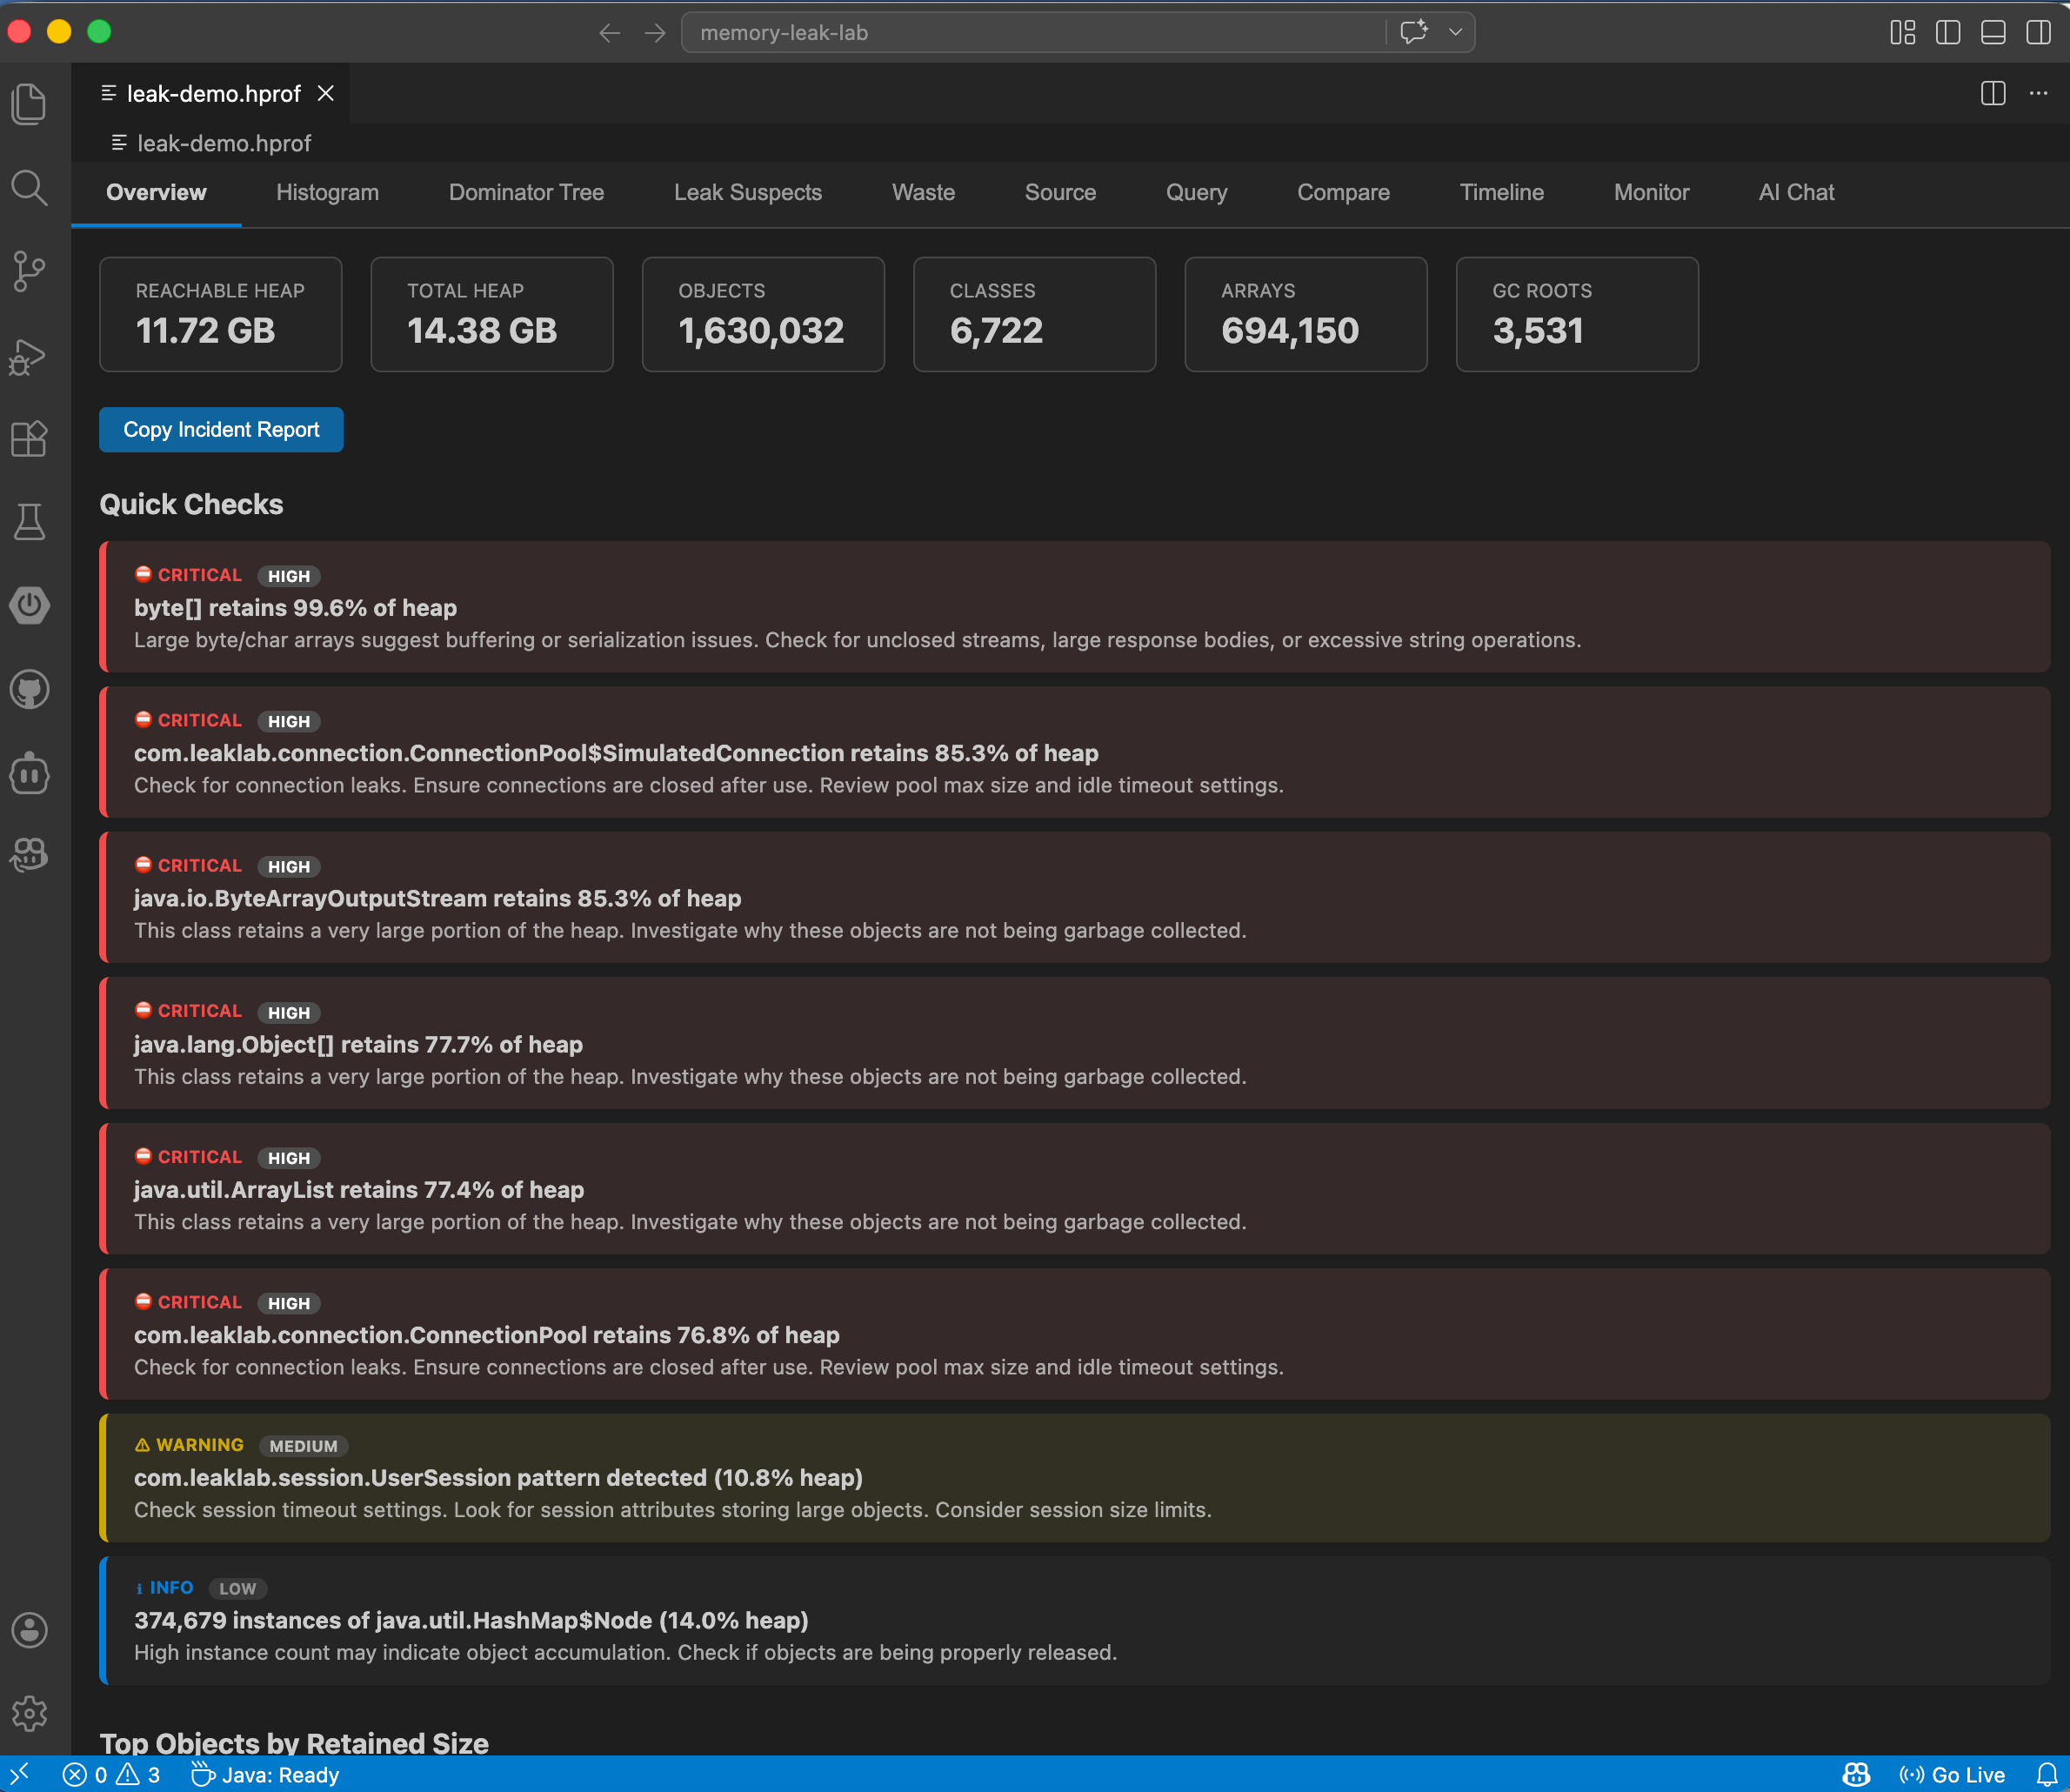
Task: Open the GitHub sidebar icon
Action: 29,690
